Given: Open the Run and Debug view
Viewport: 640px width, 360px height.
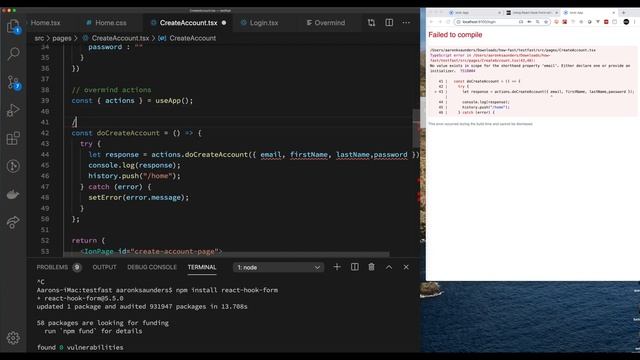Looking at the screenshot, I should [x=13, y=110].
